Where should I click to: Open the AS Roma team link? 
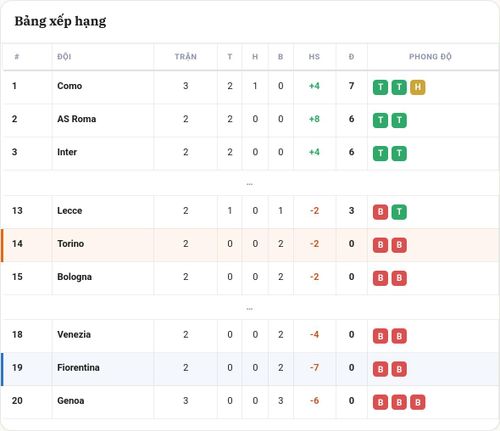pos(77,119)
